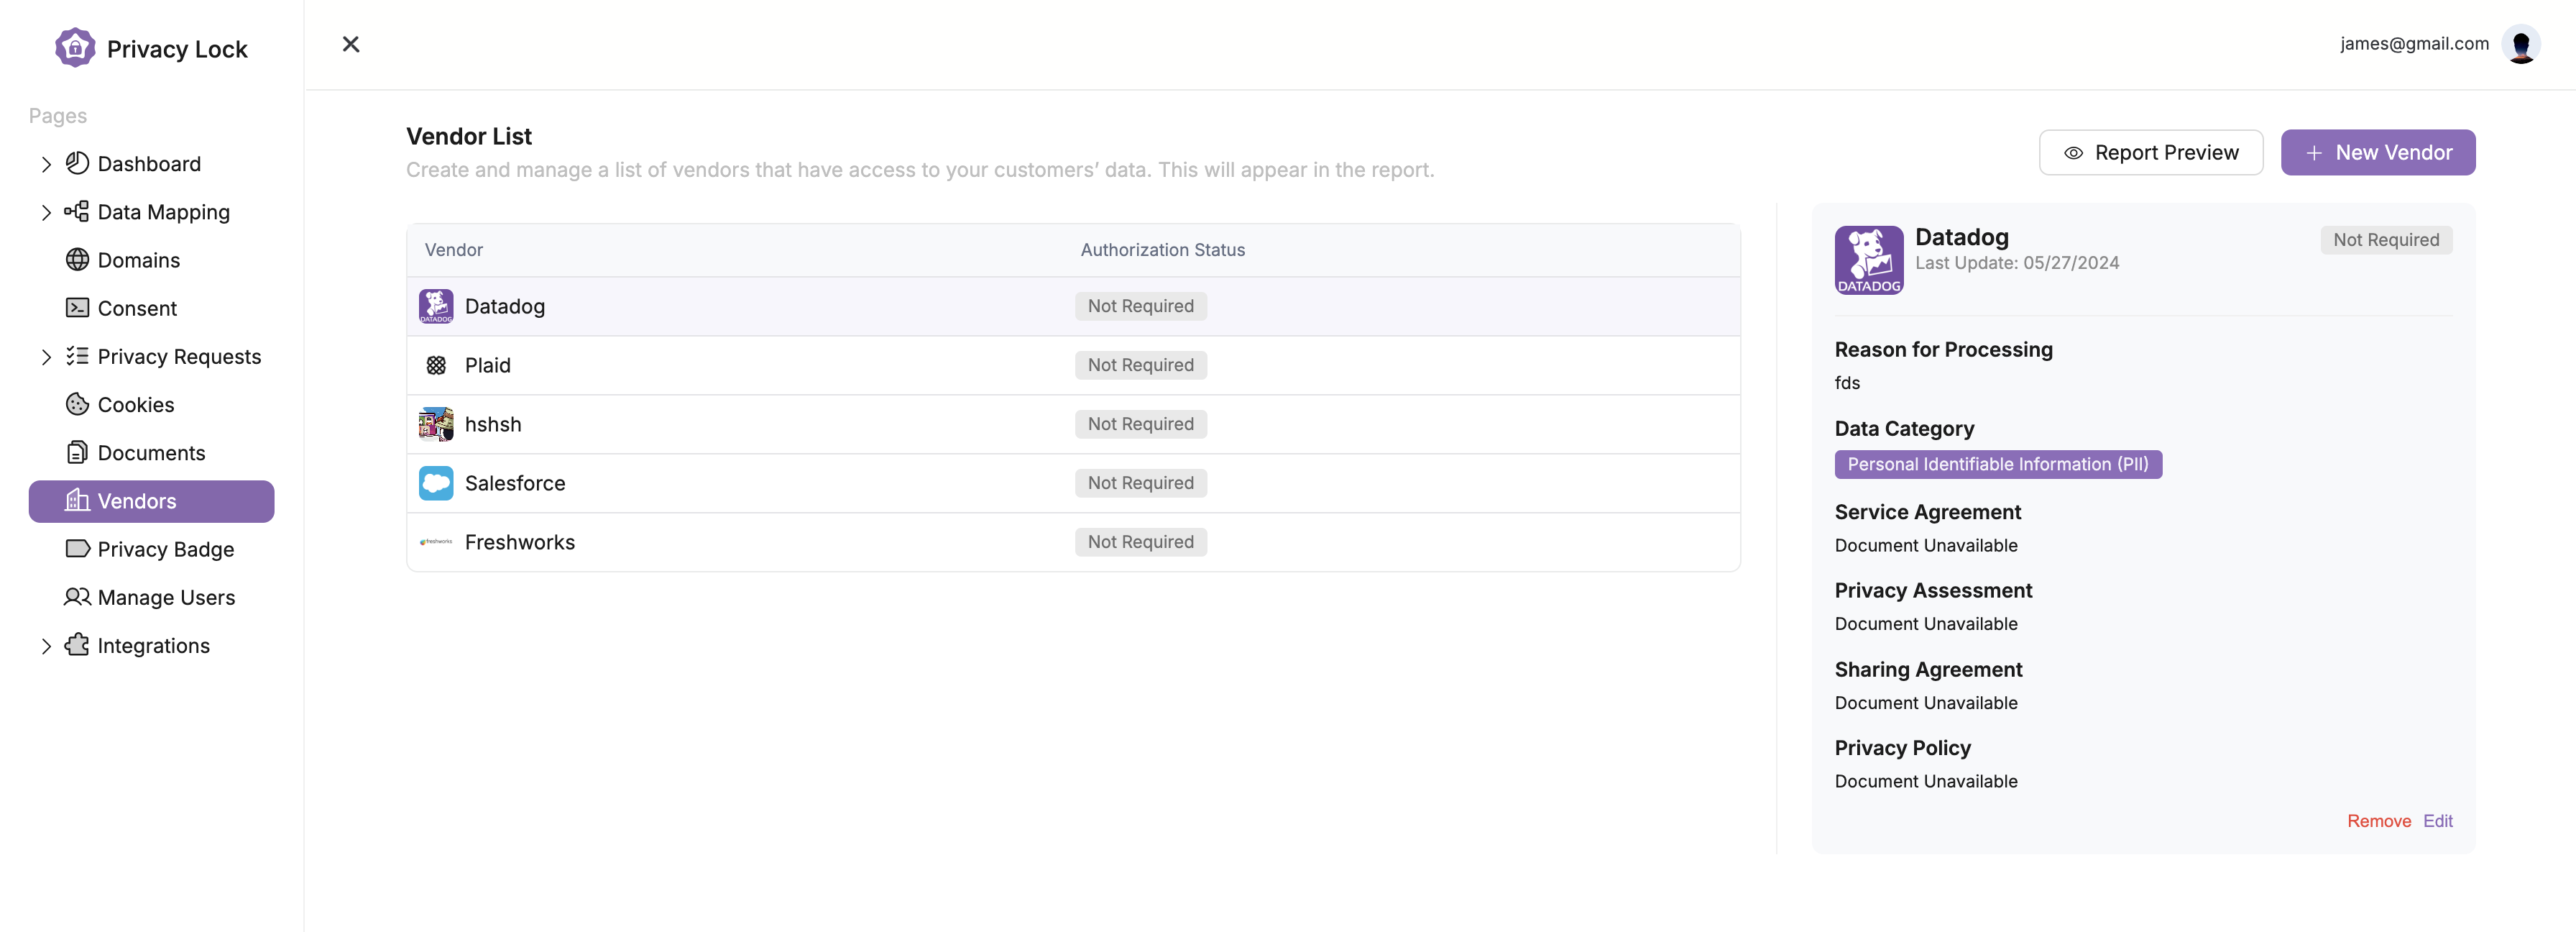Screen dimensions: 2576x932
Task: Open the Consent page
Action: click(137, 308)
